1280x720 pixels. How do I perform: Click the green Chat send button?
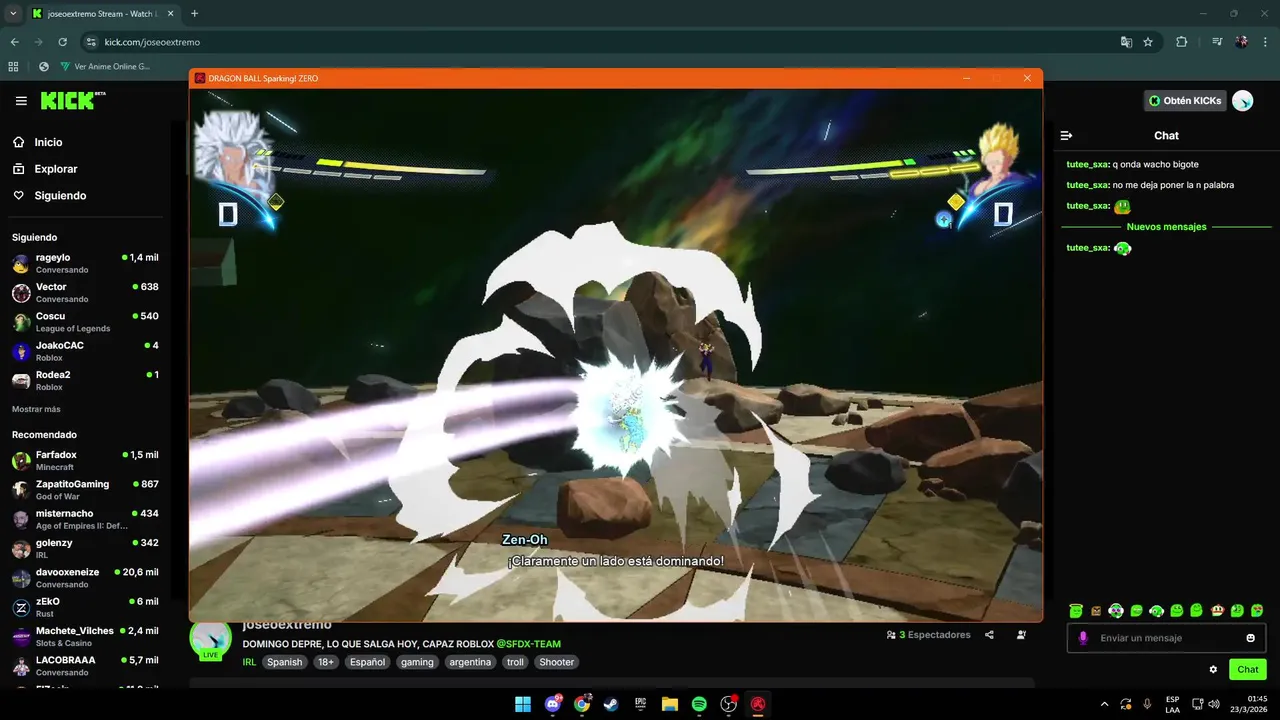[1247, 670]
